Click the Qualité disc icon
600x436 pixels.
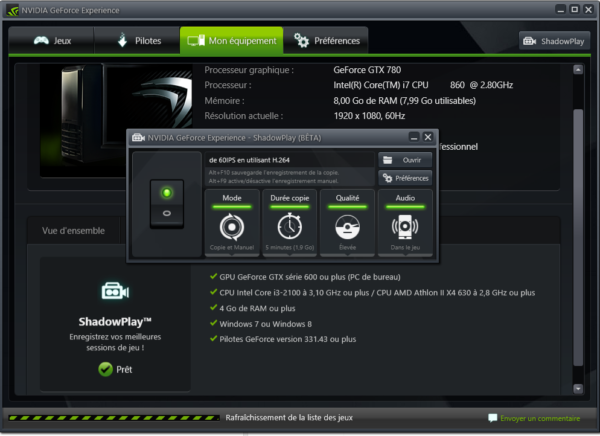[347, 227]
